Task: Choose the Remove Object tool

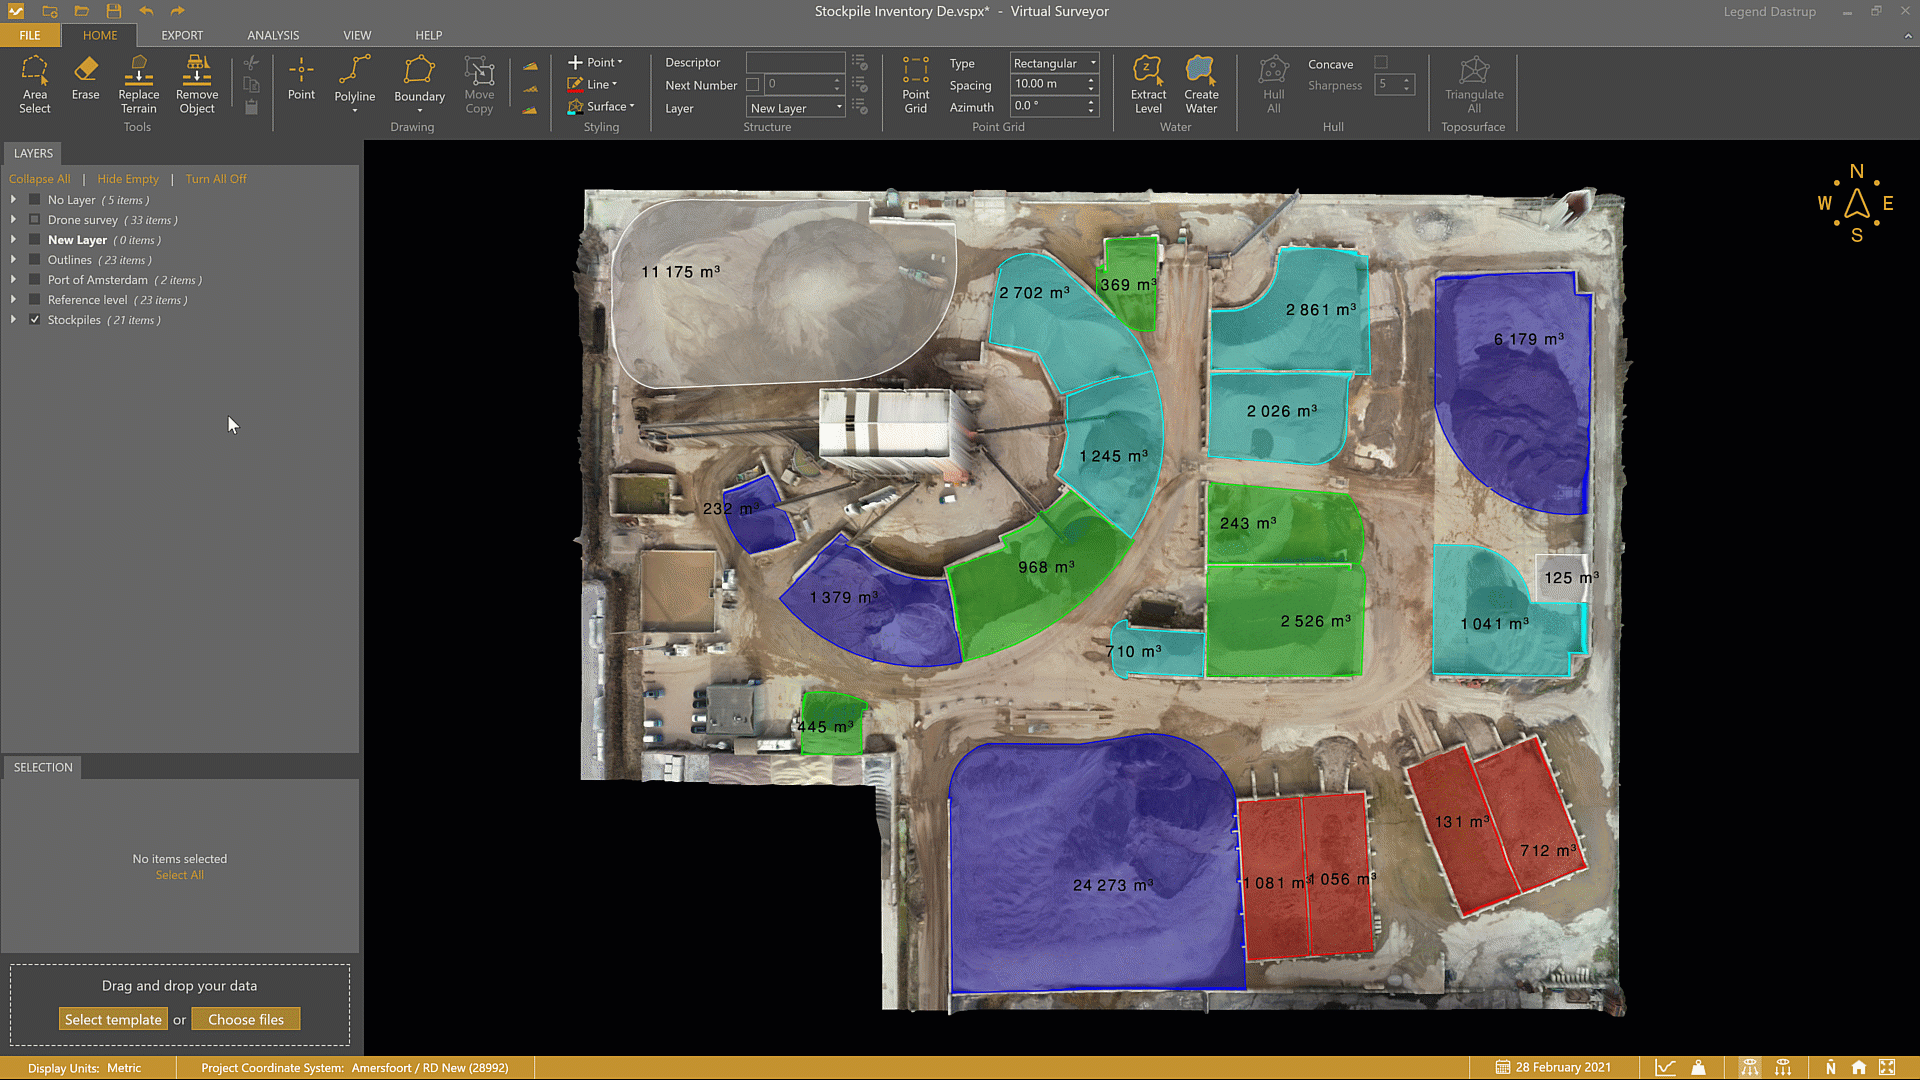Action: 197,85
